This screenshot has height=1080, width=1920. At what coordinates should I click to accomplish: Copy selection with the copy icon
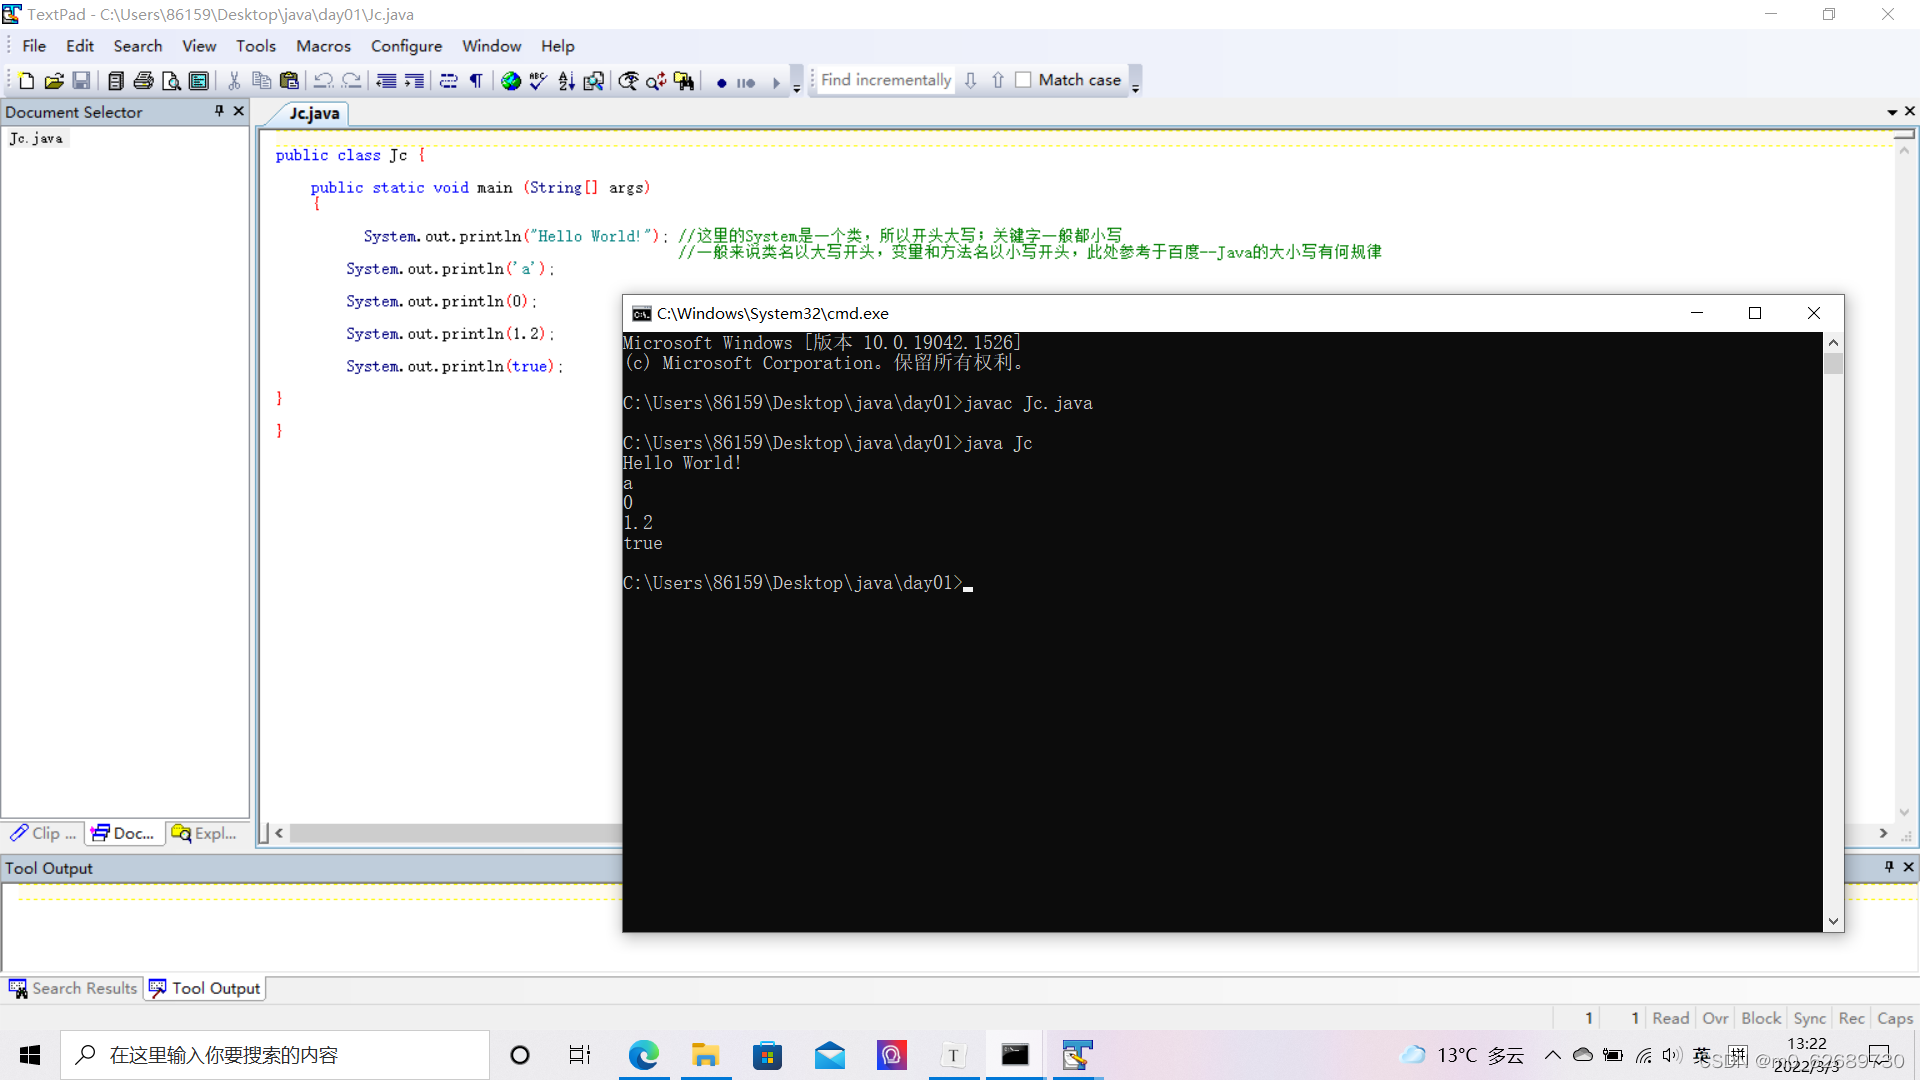[x=262, y=81]
